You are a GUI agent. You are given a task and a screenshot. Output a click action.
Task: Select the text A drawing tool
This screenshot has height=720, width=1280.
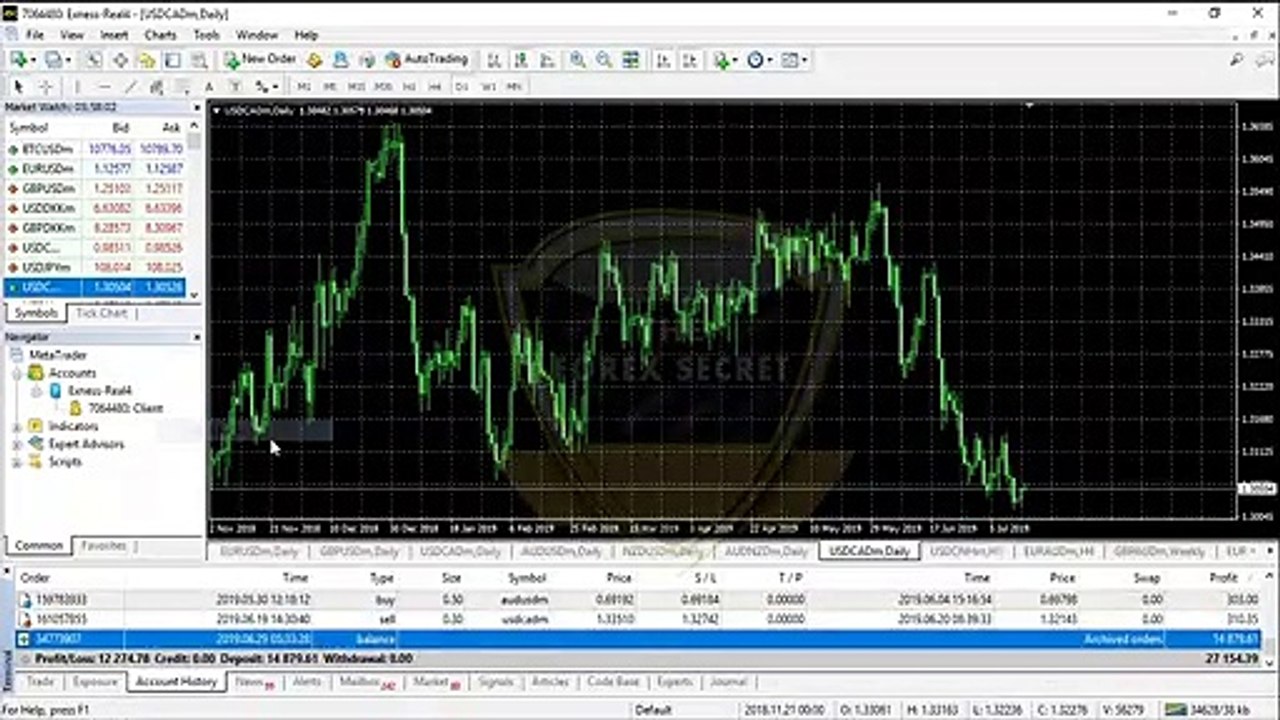209,87
